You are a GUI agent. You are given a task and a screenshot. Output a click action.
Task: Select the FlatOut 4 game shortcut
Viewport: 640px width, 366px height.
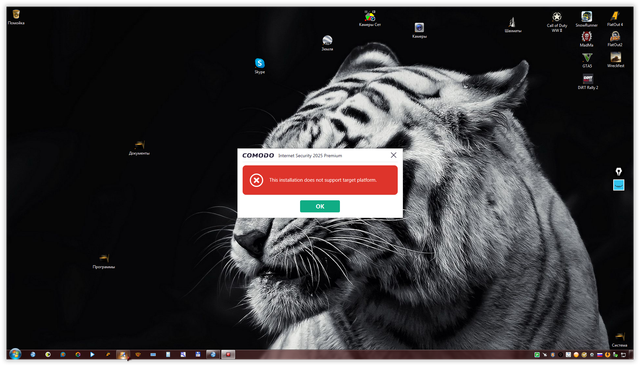[615, 19]
